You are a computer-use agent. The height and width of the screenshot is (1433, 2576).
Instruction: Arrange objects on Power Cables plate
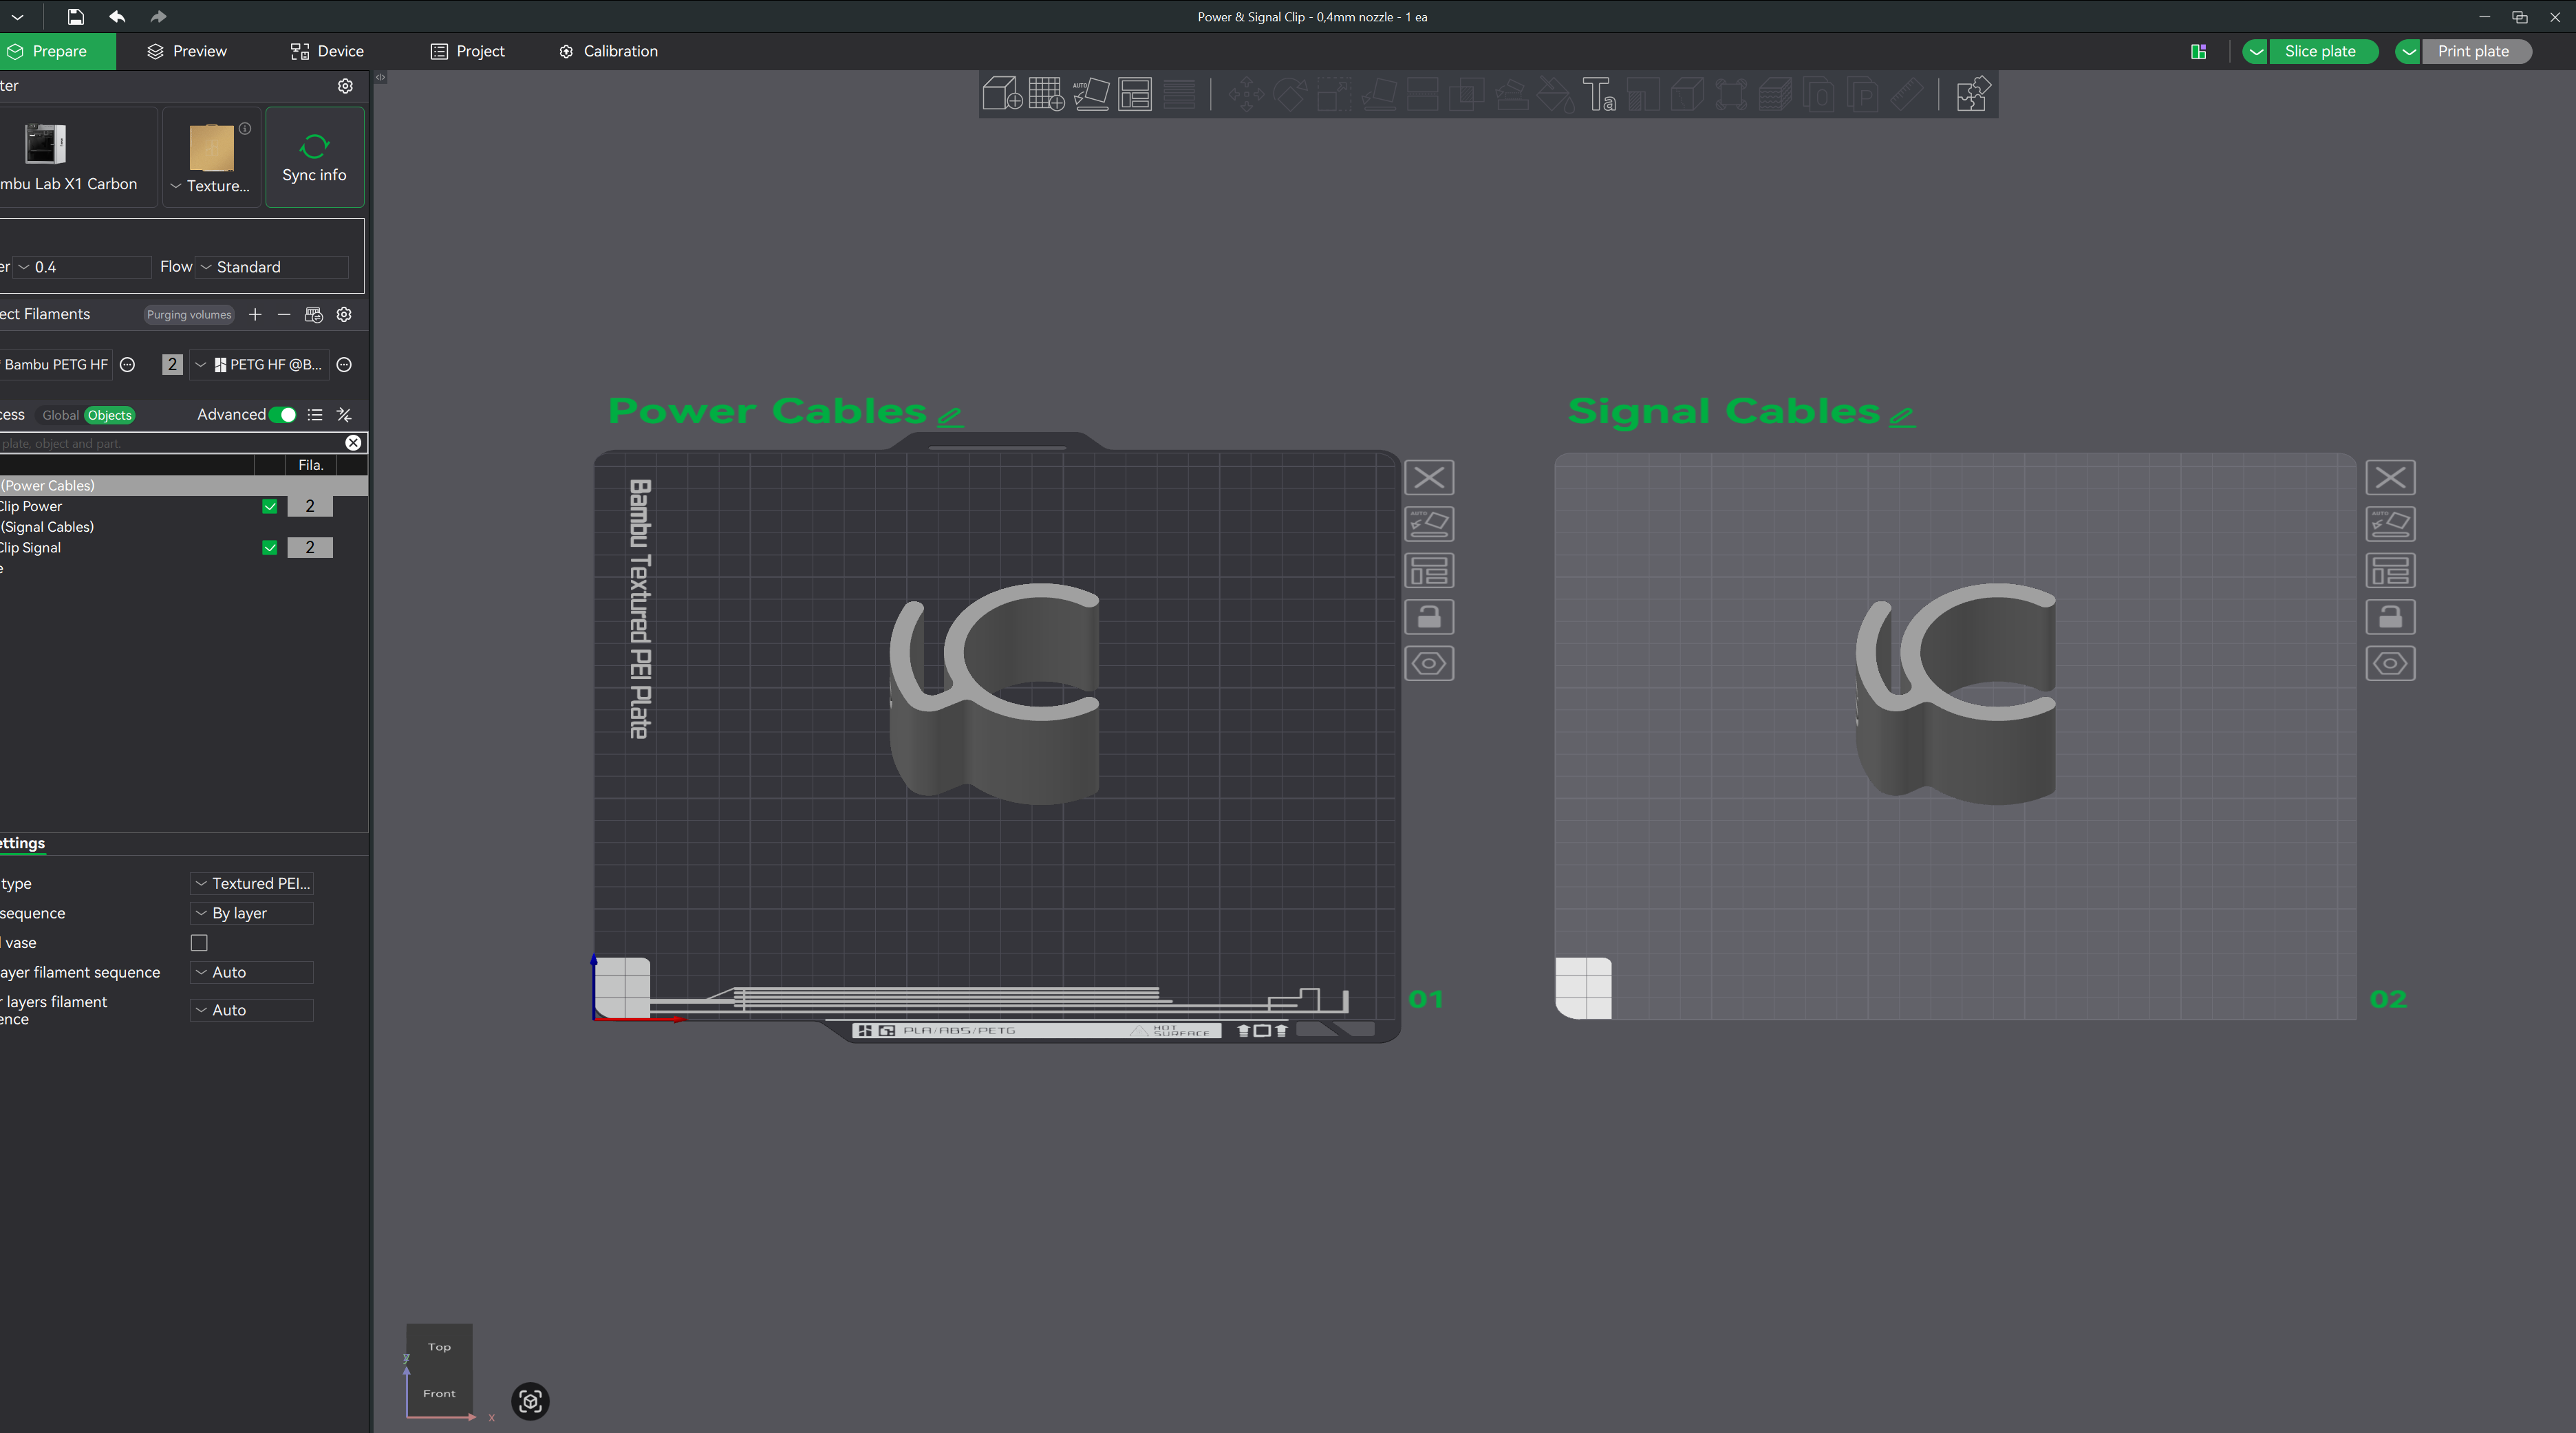[x=1429, y=570]
